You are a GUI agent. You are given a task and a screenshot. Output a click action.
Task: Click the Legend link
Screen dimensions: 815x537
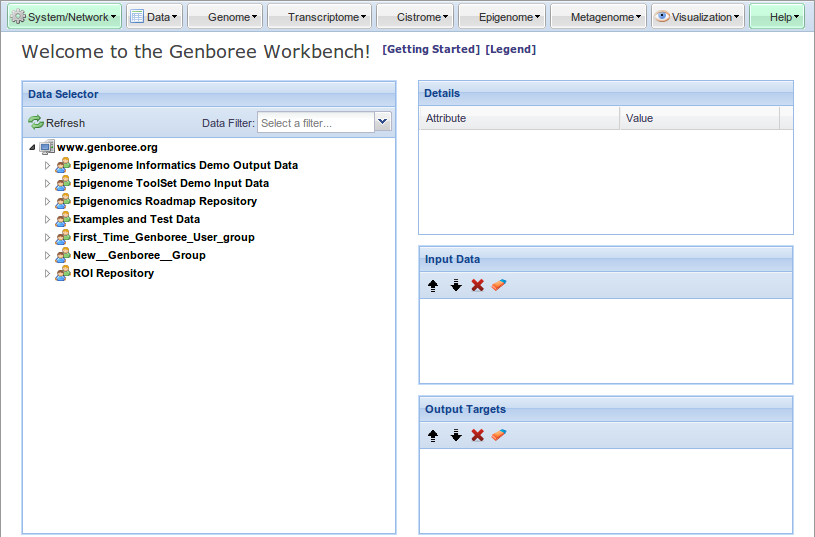point(510,49)
